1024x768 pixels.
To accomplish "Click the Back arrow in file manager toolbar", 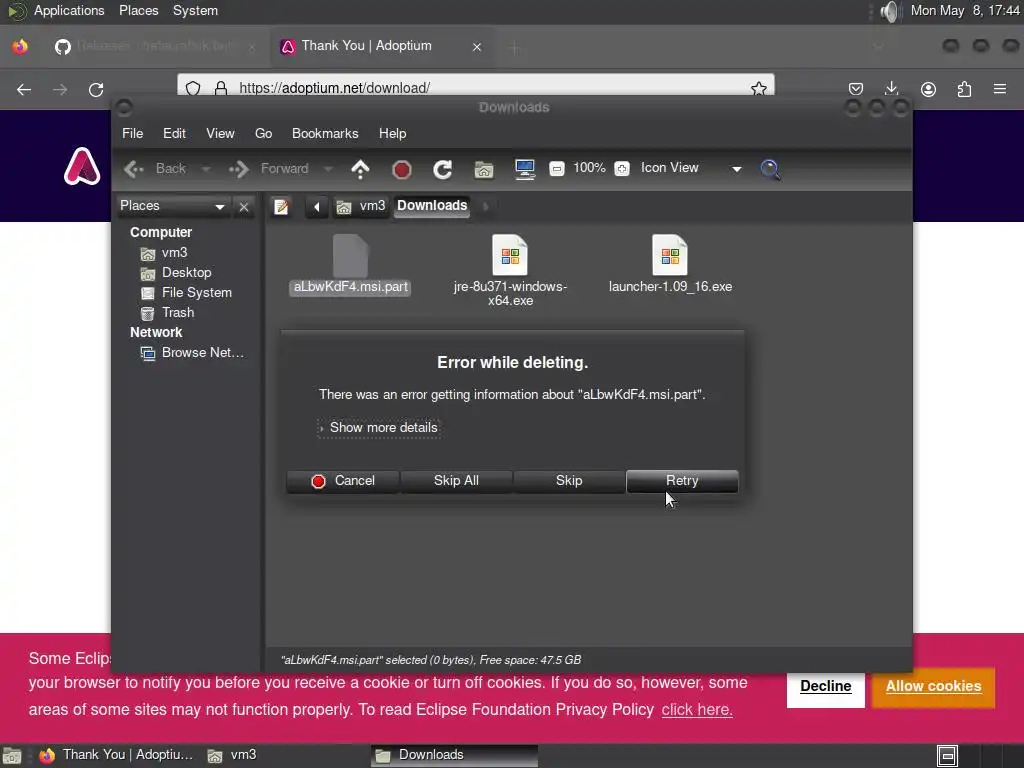I will click(155, 168).
